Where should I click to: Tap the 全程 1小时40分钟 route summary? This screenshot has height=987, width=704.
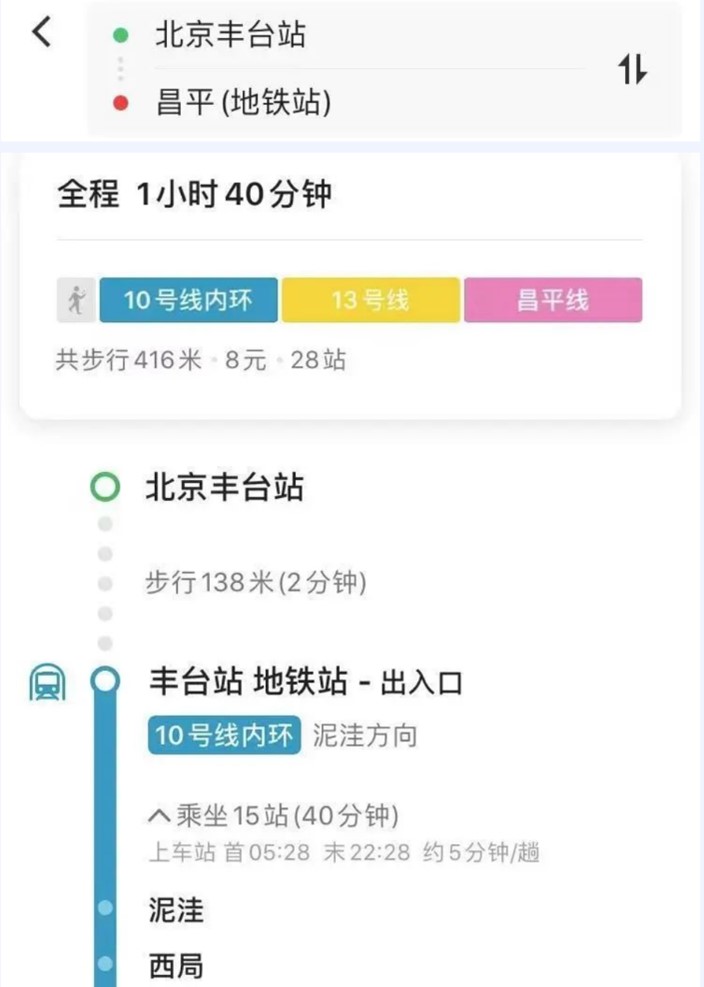click(194, 196)
